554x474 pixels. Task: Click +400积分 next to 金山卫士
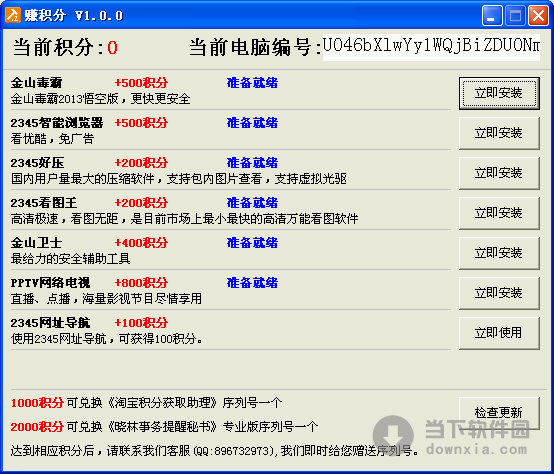point(141,243)
